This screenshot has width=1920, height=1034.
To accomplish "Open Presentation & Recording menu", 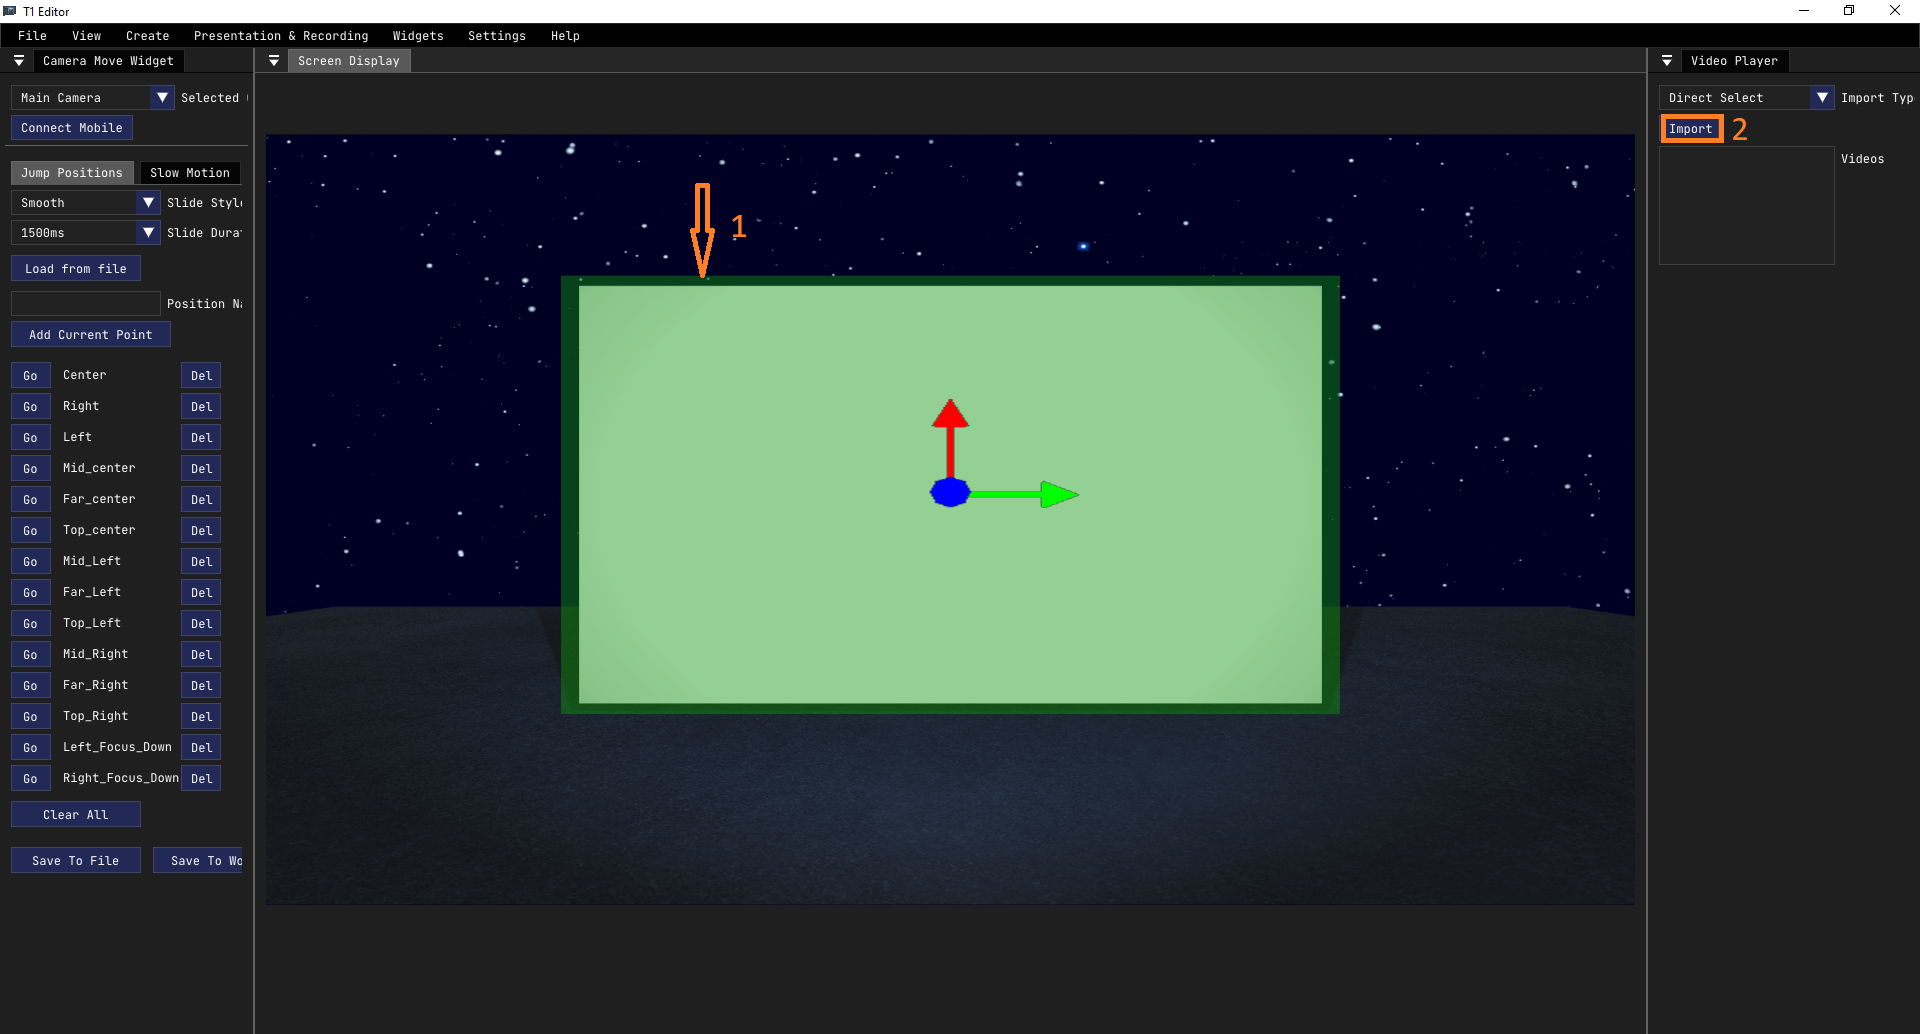I will click(281, 36).
